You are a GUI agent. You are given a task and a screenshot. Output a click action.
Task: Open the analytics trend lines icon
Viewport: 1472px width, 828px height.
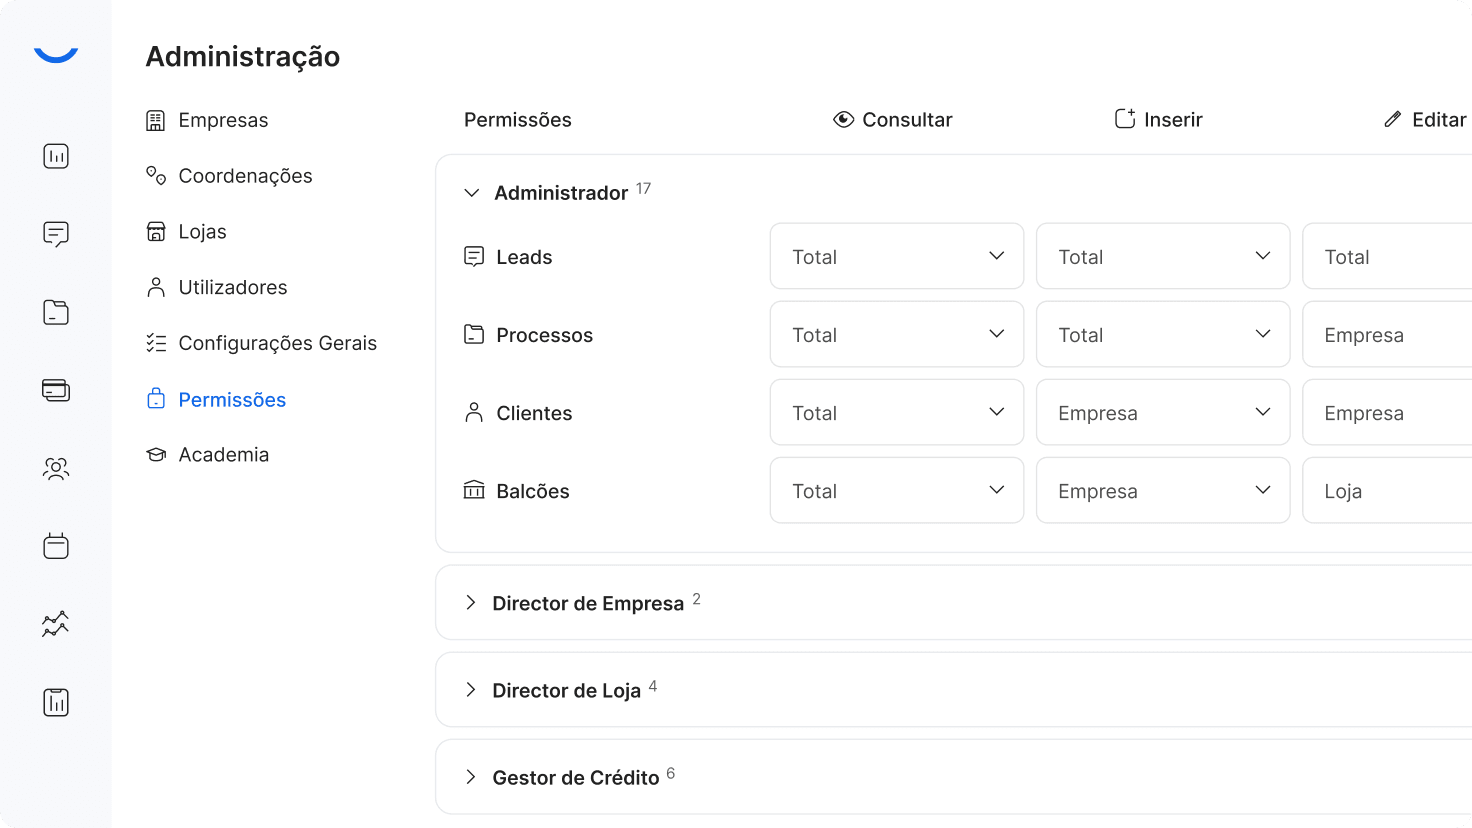pos(56,624)
